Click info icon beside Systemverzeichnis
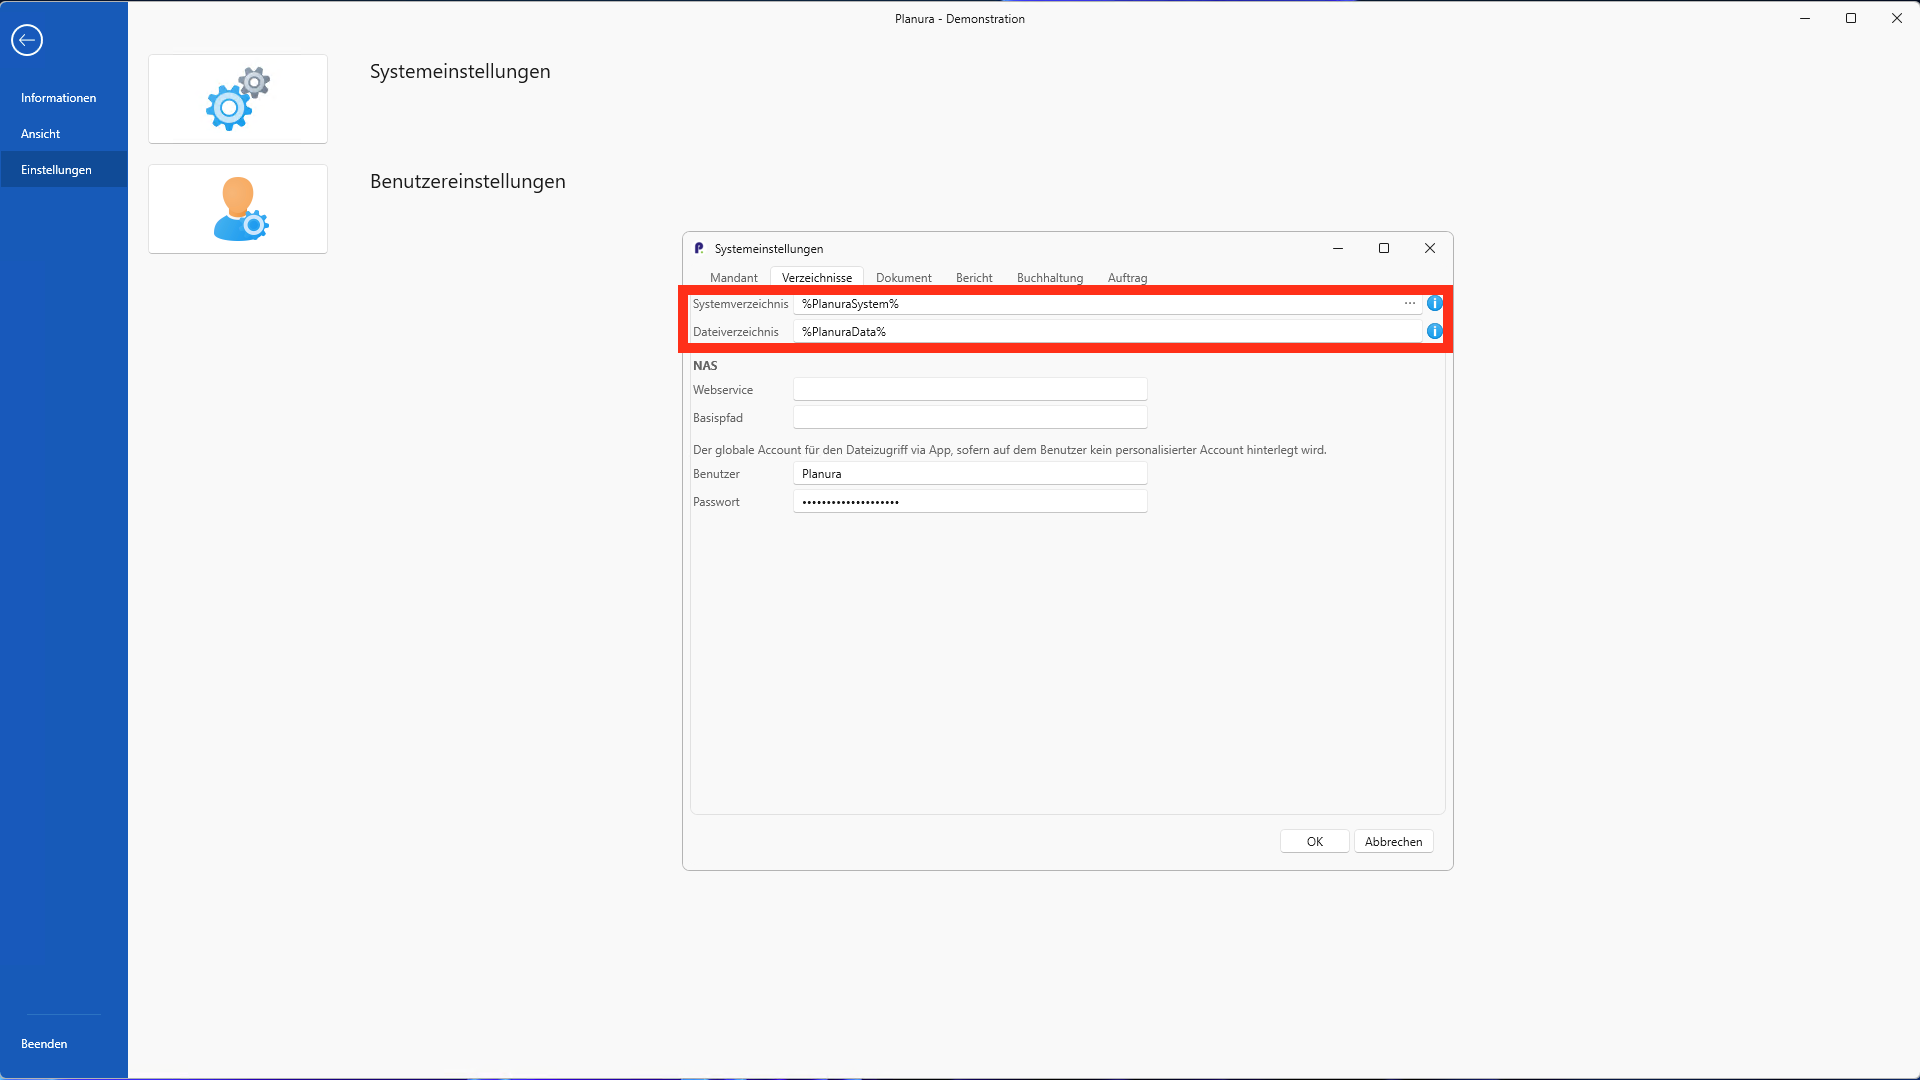The width and height of the screenshot is (1920, 1080). tap(1434, 303)
